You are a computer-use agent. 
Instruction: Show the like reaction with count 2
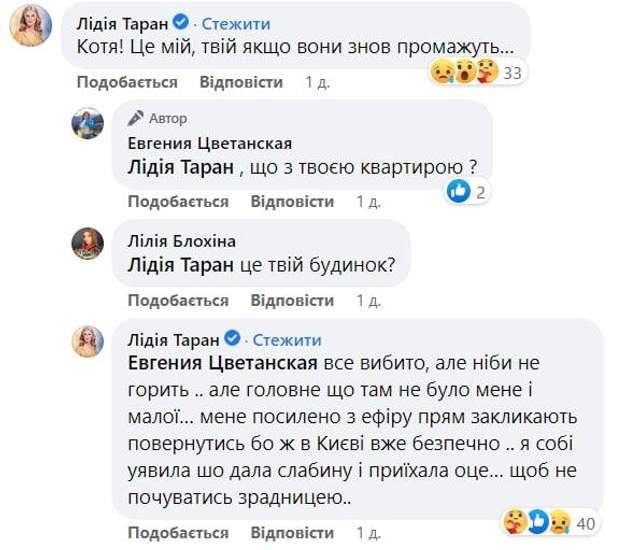(466, 190)
